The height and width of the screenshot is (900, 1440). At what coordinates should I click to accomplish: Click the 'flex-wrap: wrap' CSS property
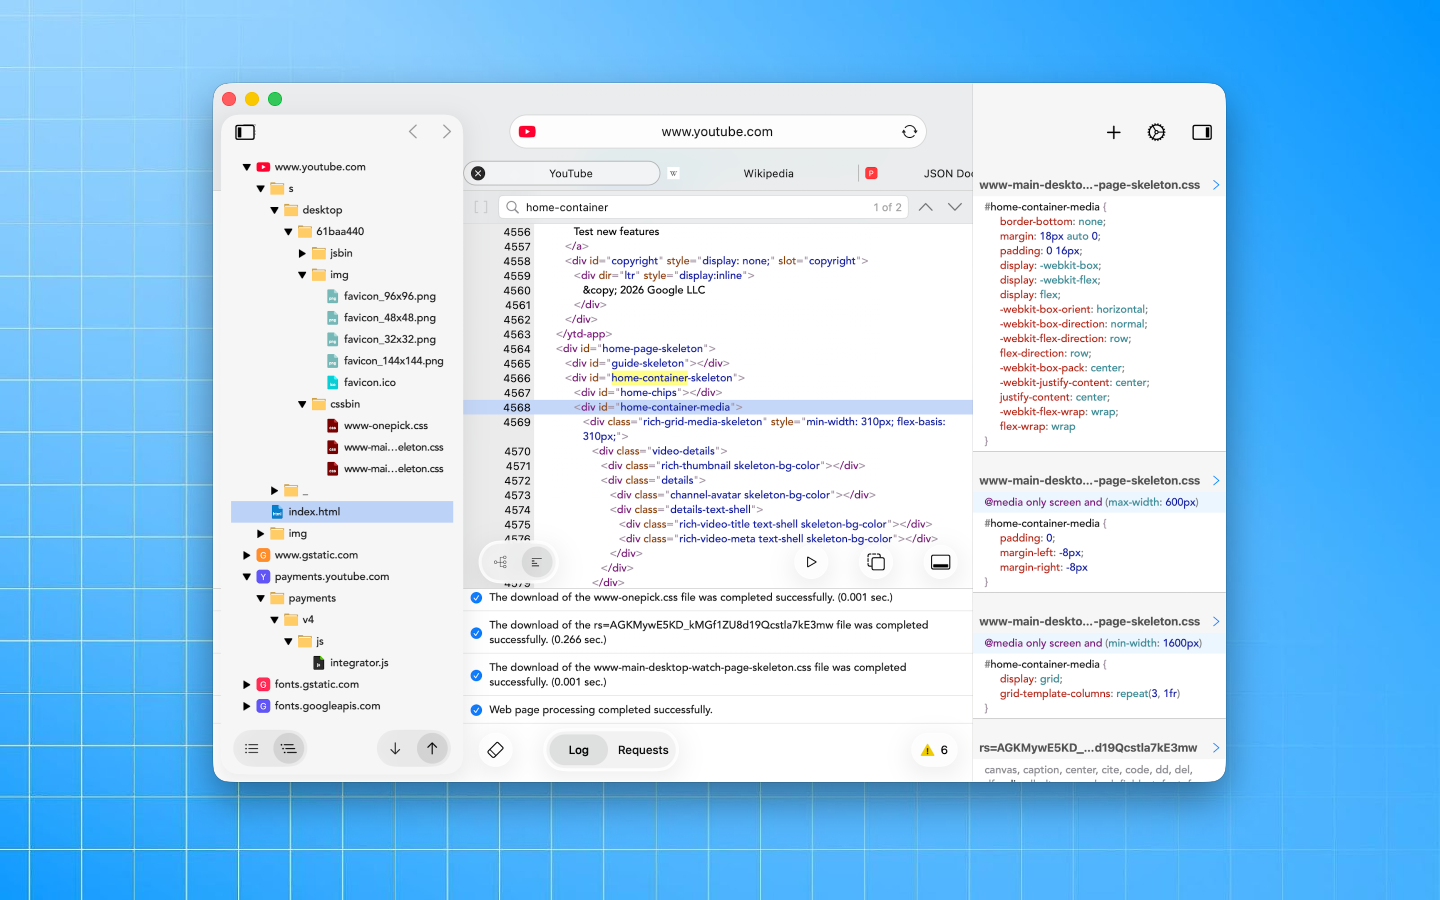tap(1037, 426)
